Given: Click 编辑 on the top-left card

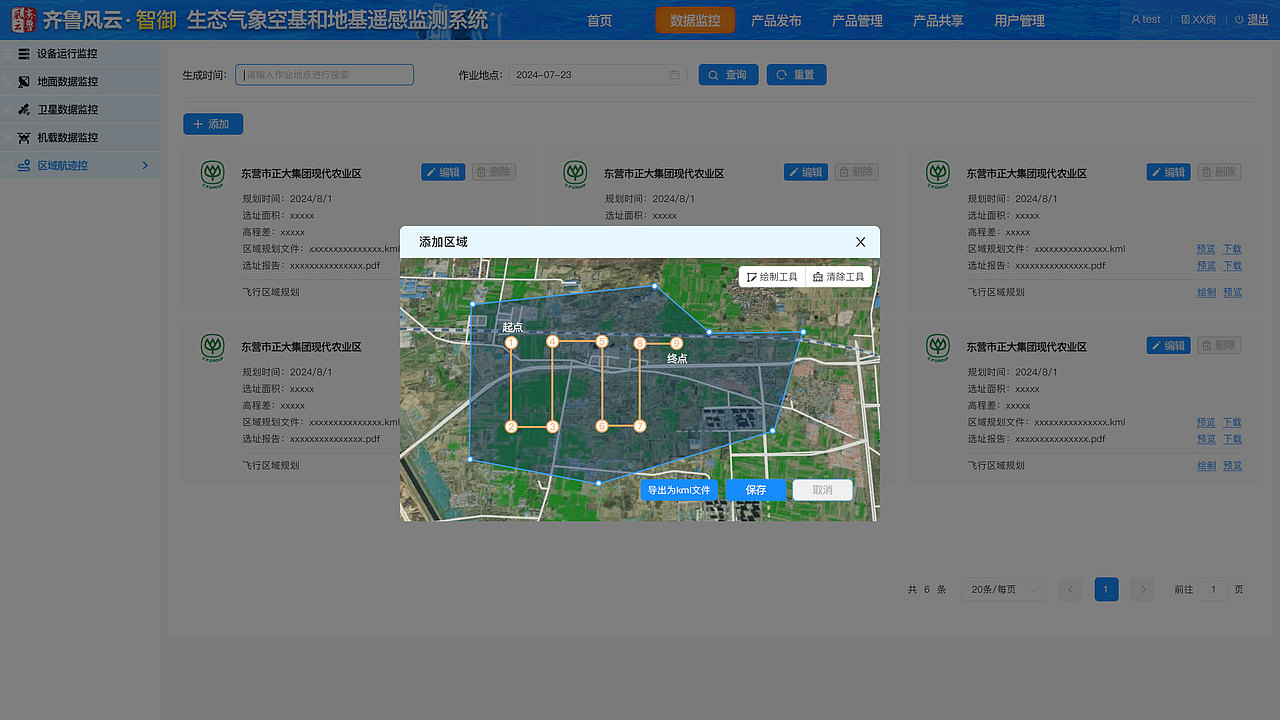Looking at the screenshot, I should (x=443, y=172).
